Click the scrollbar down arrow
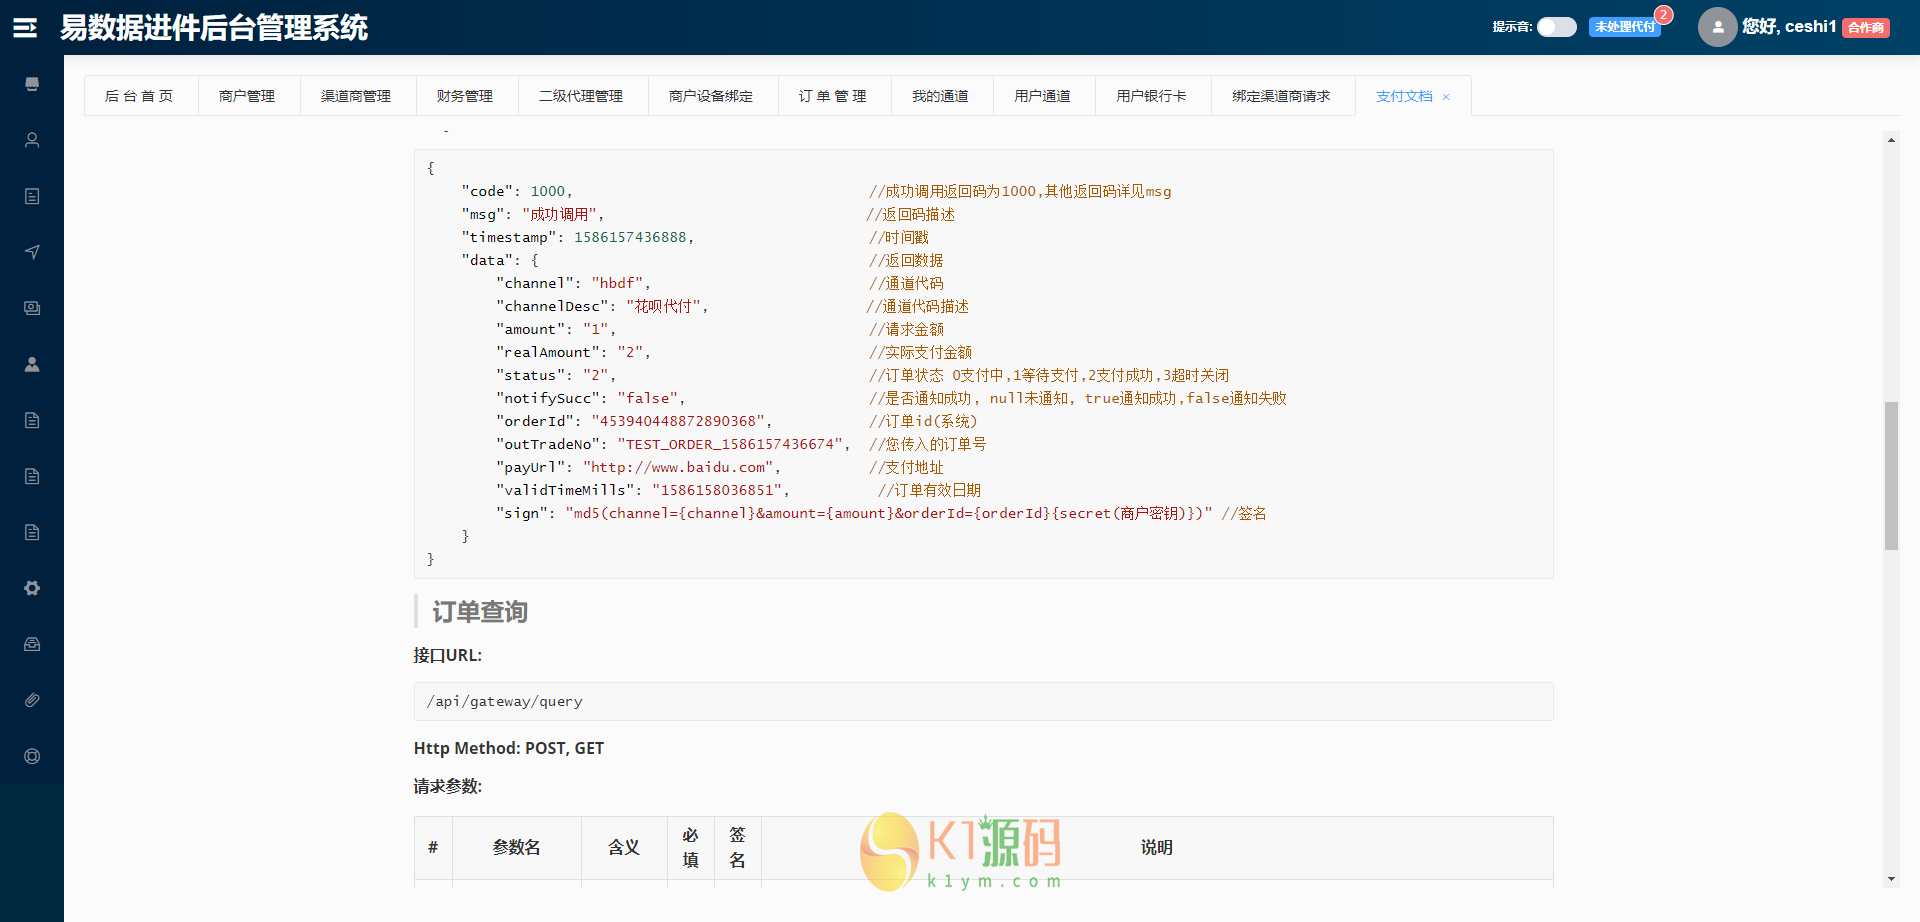The width and height of the screenshot is (1920, 922). click(x=1891, y=879)
